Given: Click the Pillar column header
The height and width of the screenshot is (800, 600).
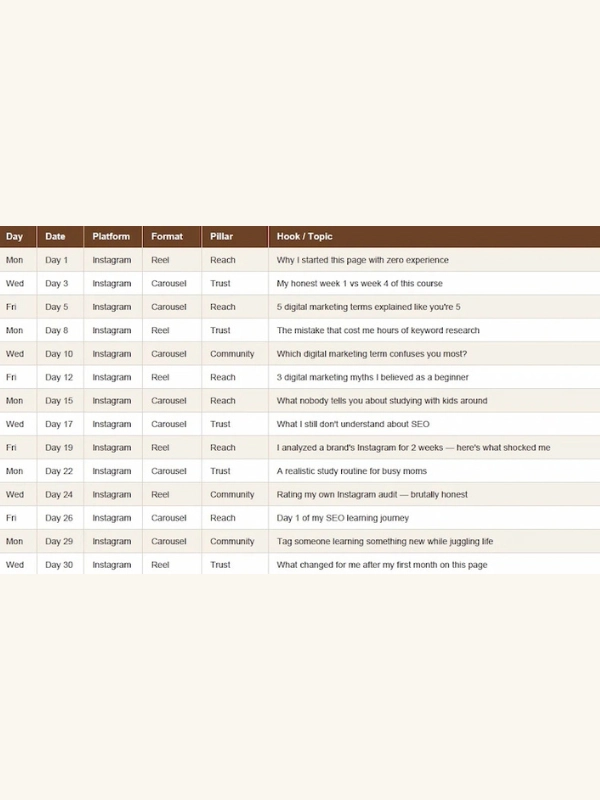Looking at the screenshot, I should [x=235, y=236].
